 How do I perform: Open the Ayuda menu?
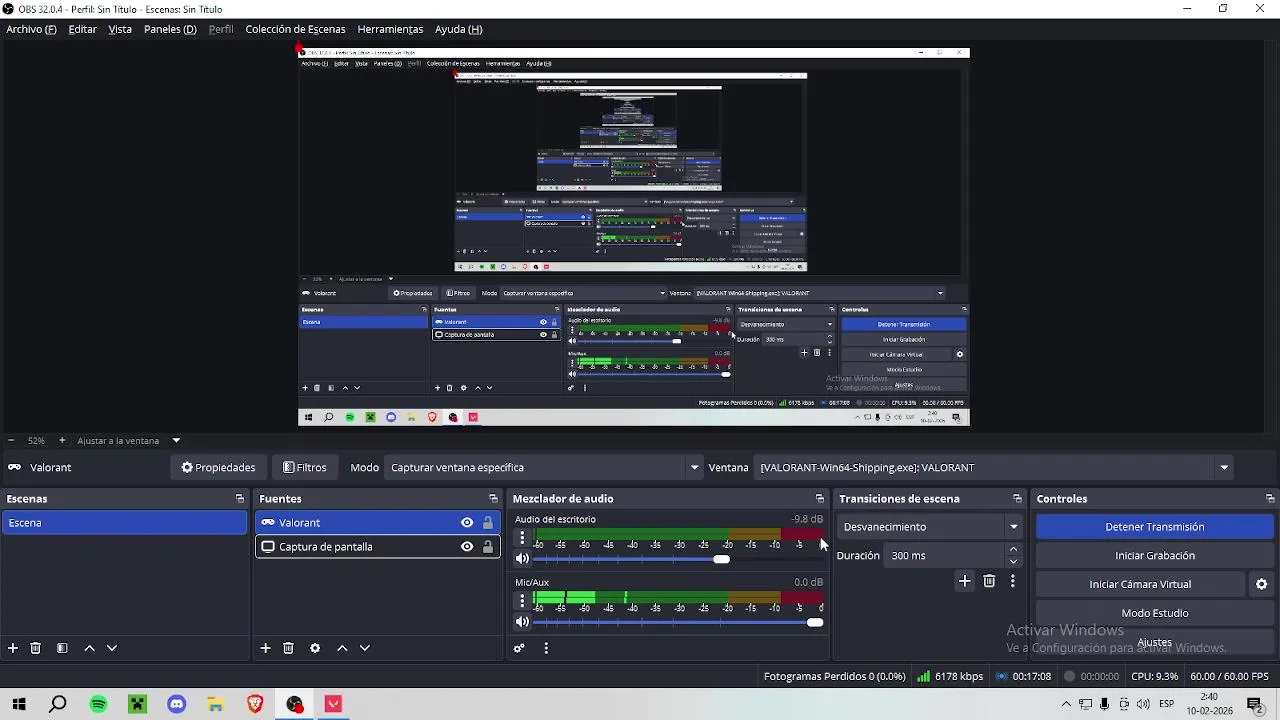[458, 29]
